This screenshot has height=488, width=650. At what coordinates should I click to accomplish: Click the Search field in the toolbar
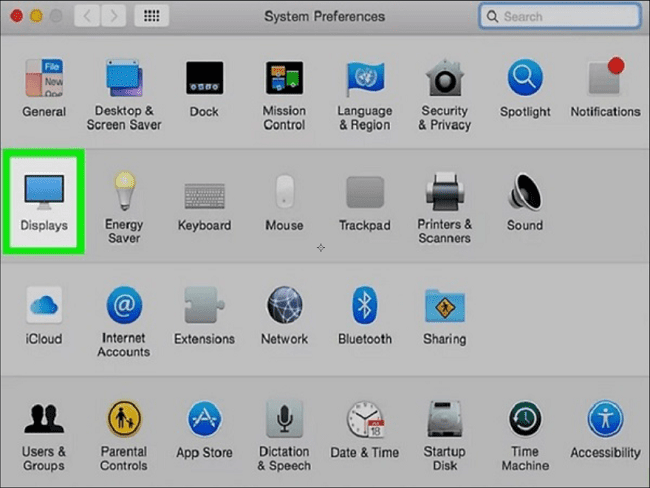560,16
